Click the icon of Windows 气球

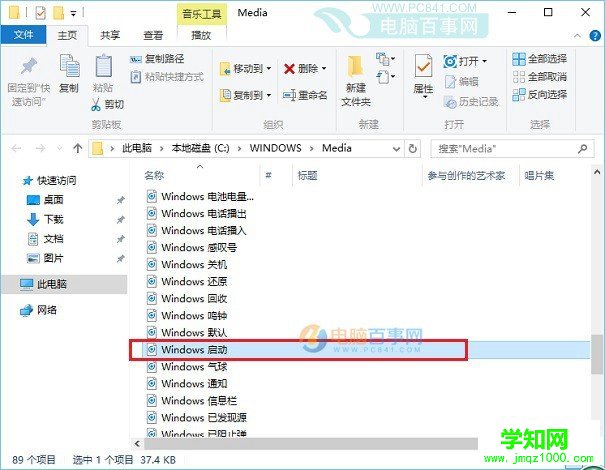[x=152, y=366]
